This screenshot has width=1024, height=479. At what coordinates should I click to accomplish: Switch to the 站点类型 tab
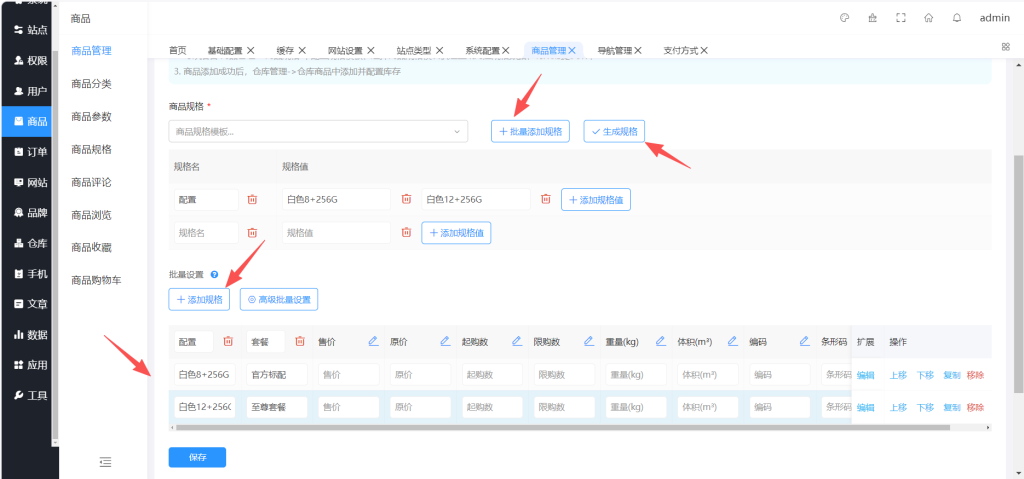(414, 50)
